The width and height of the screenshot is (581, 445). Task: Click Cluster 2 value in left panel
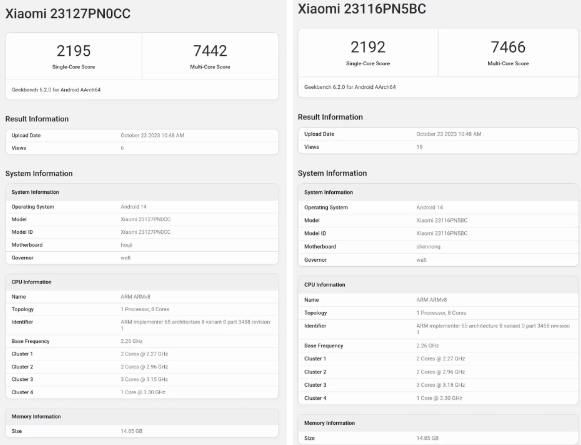[144, 367]
